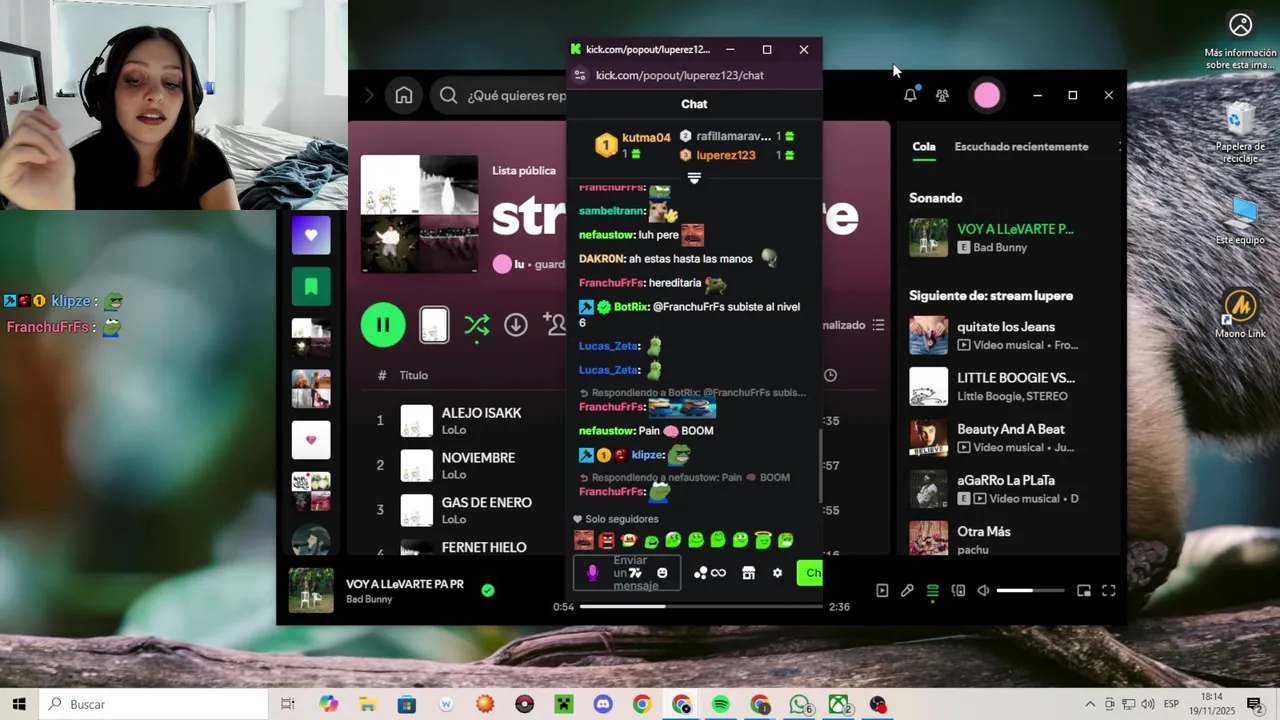Mute the Spotify volume speaker icon
This screenshot has width=1280, height=720.
pyautogui.click(x=983, y=590)
